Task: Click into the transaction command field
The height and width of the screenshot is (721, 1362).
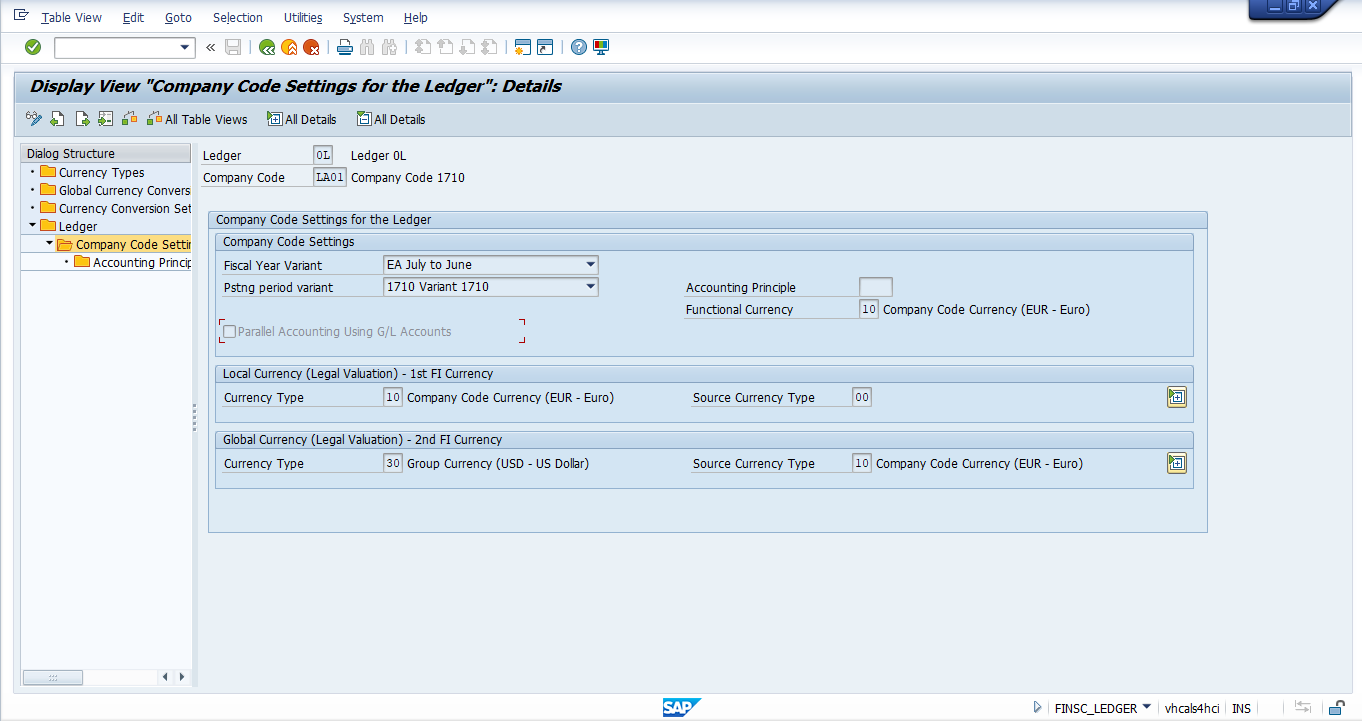Action: 116,47
